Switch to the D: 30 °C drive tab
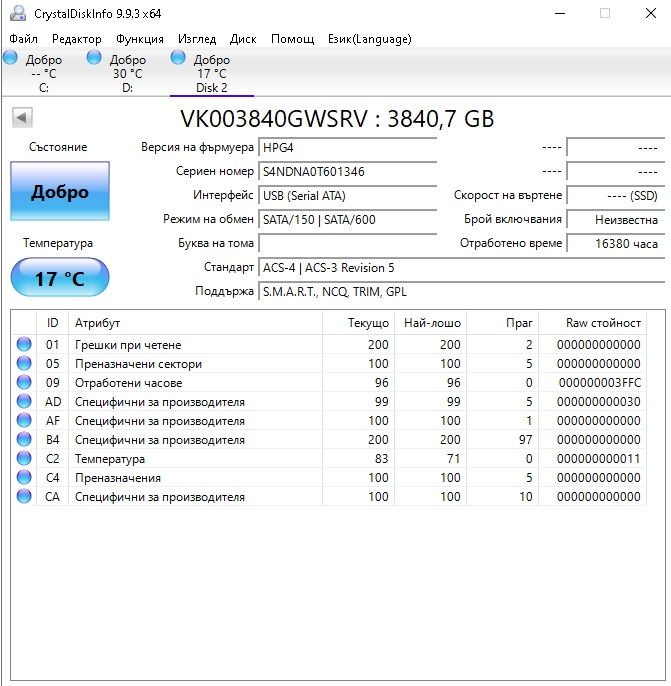 click(127, 73)
